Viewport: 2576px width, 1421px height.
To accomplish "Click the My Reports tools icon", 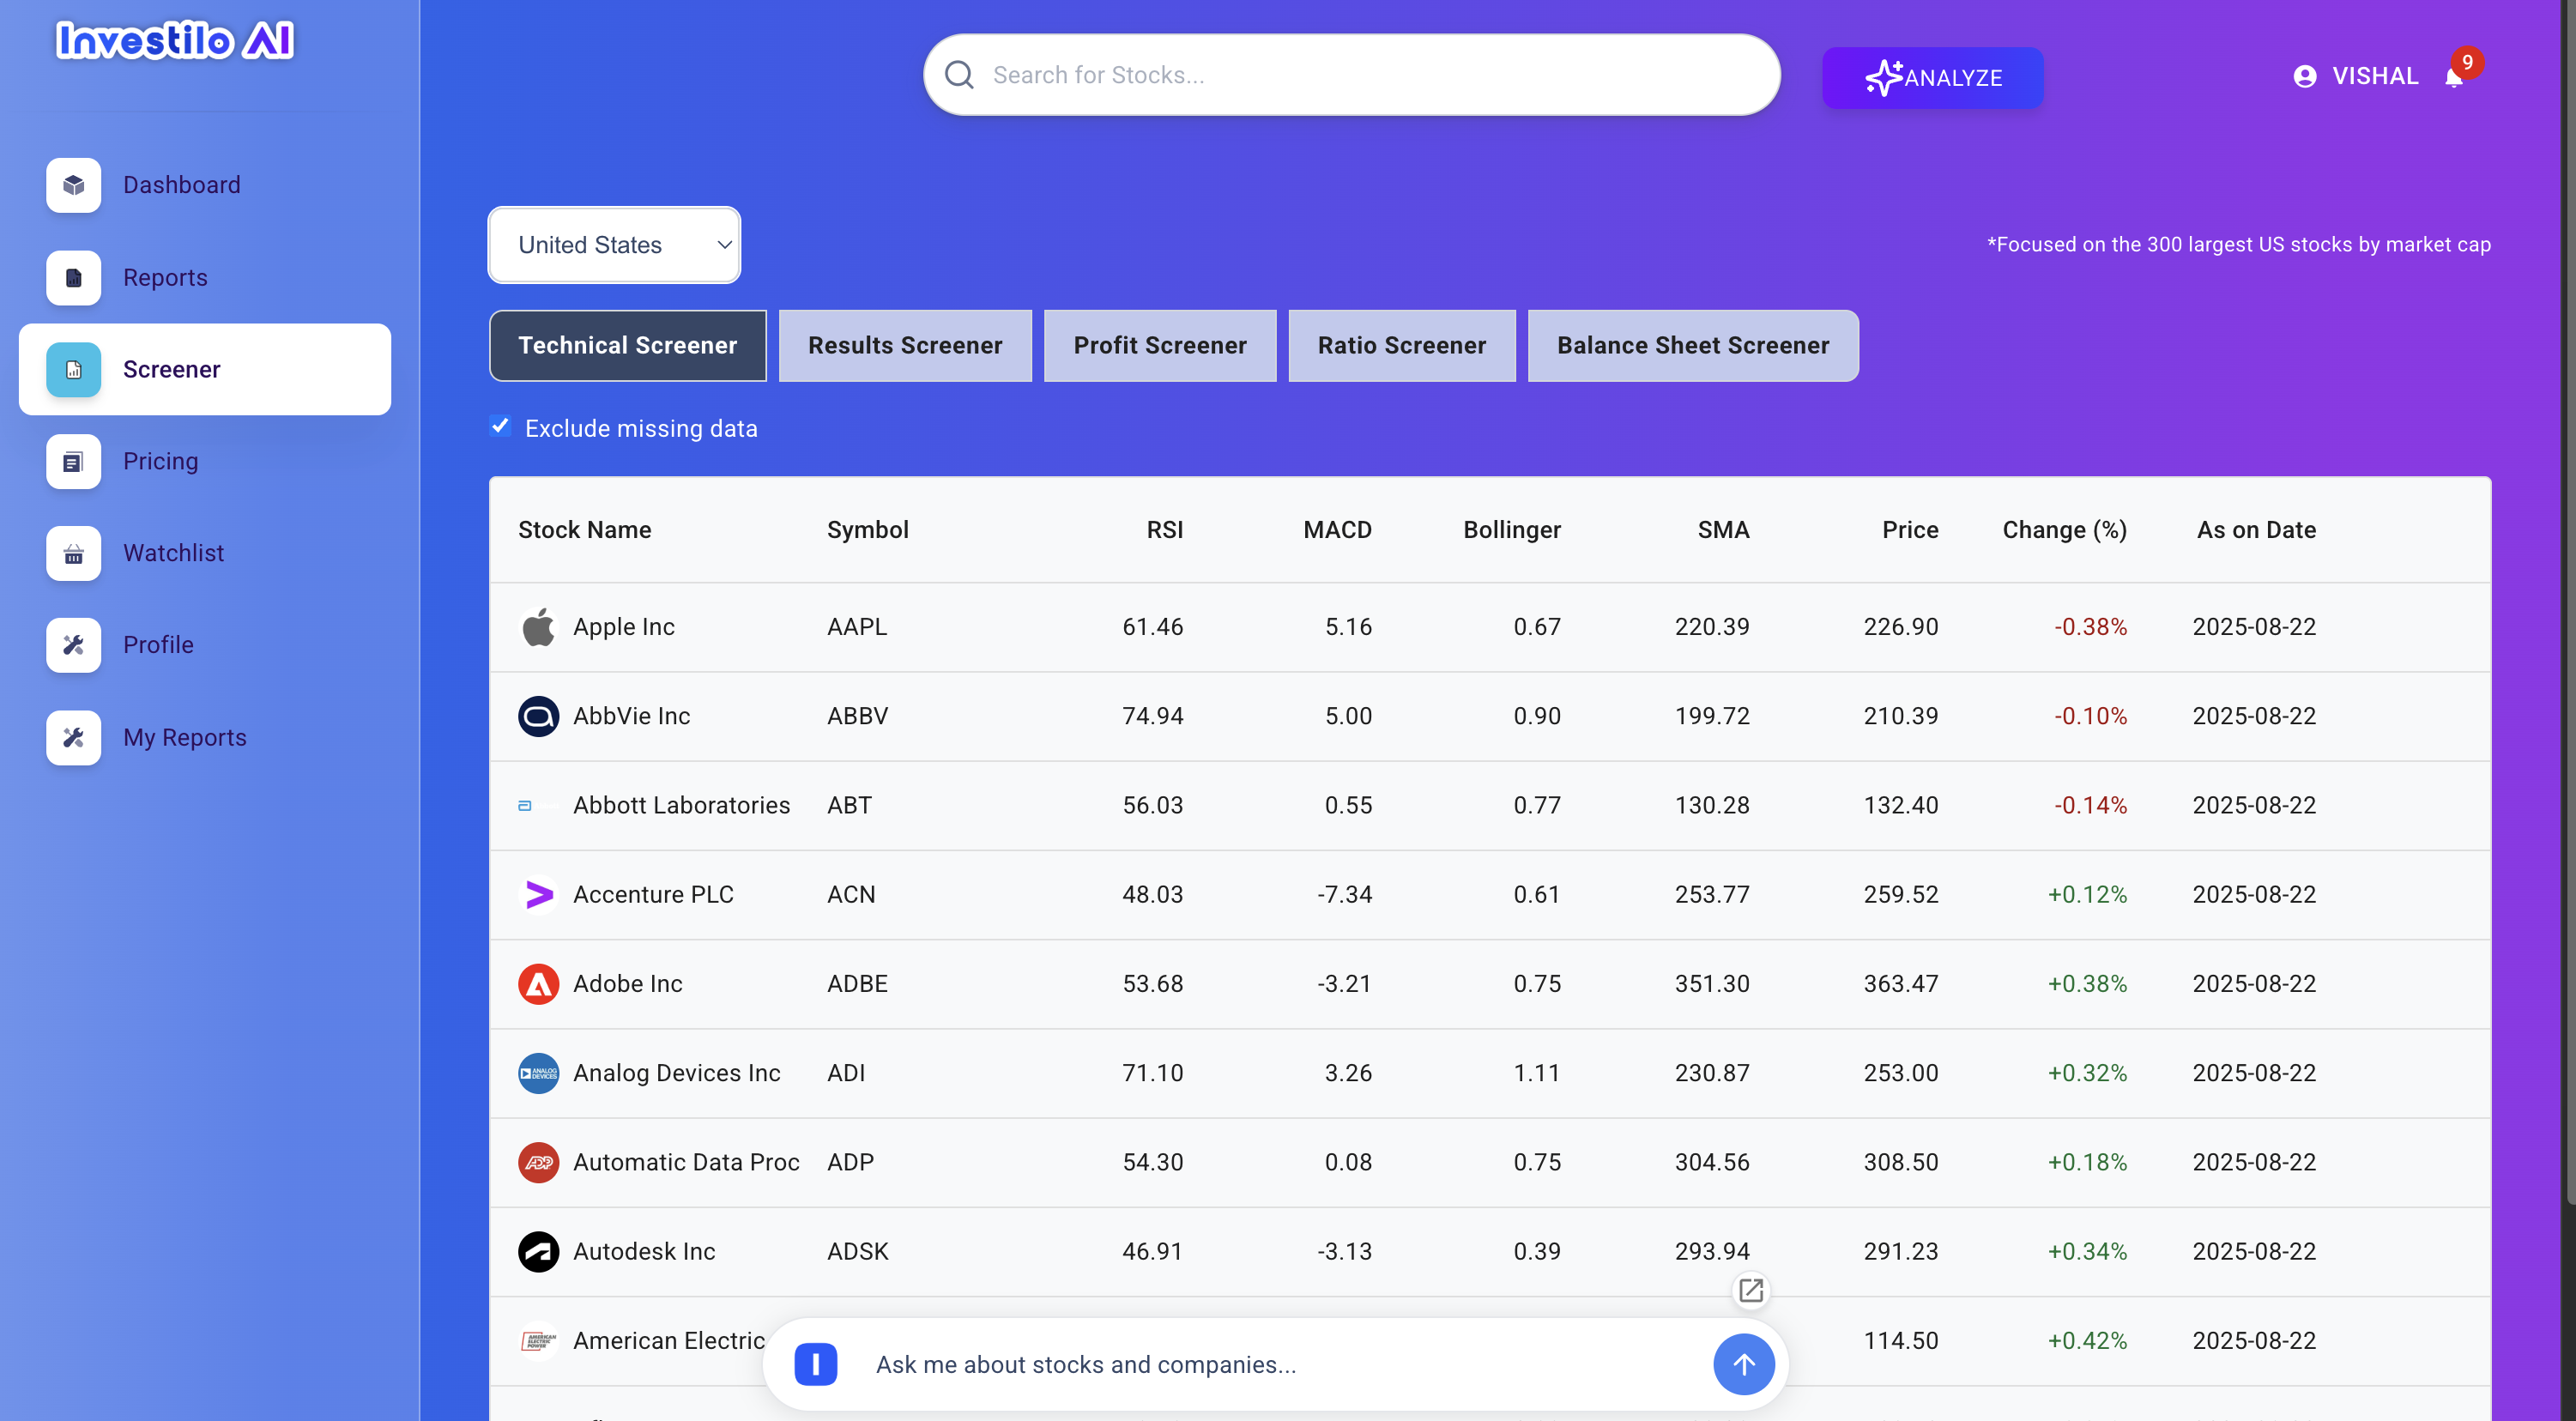I will click(73, 737).
